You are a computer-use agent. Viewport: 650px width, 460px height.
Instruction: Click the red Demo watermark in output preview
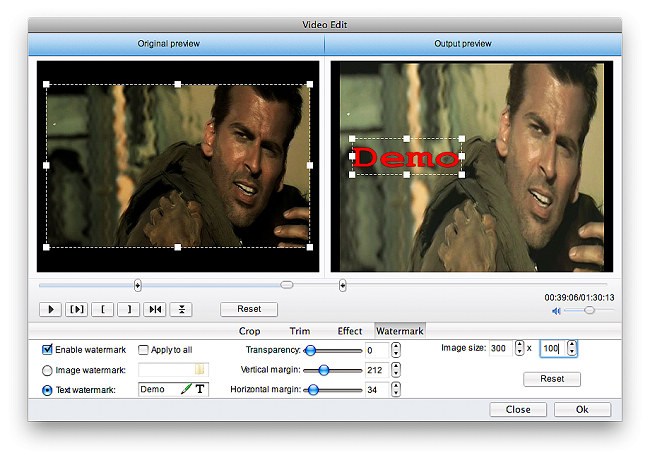(406, 157)
